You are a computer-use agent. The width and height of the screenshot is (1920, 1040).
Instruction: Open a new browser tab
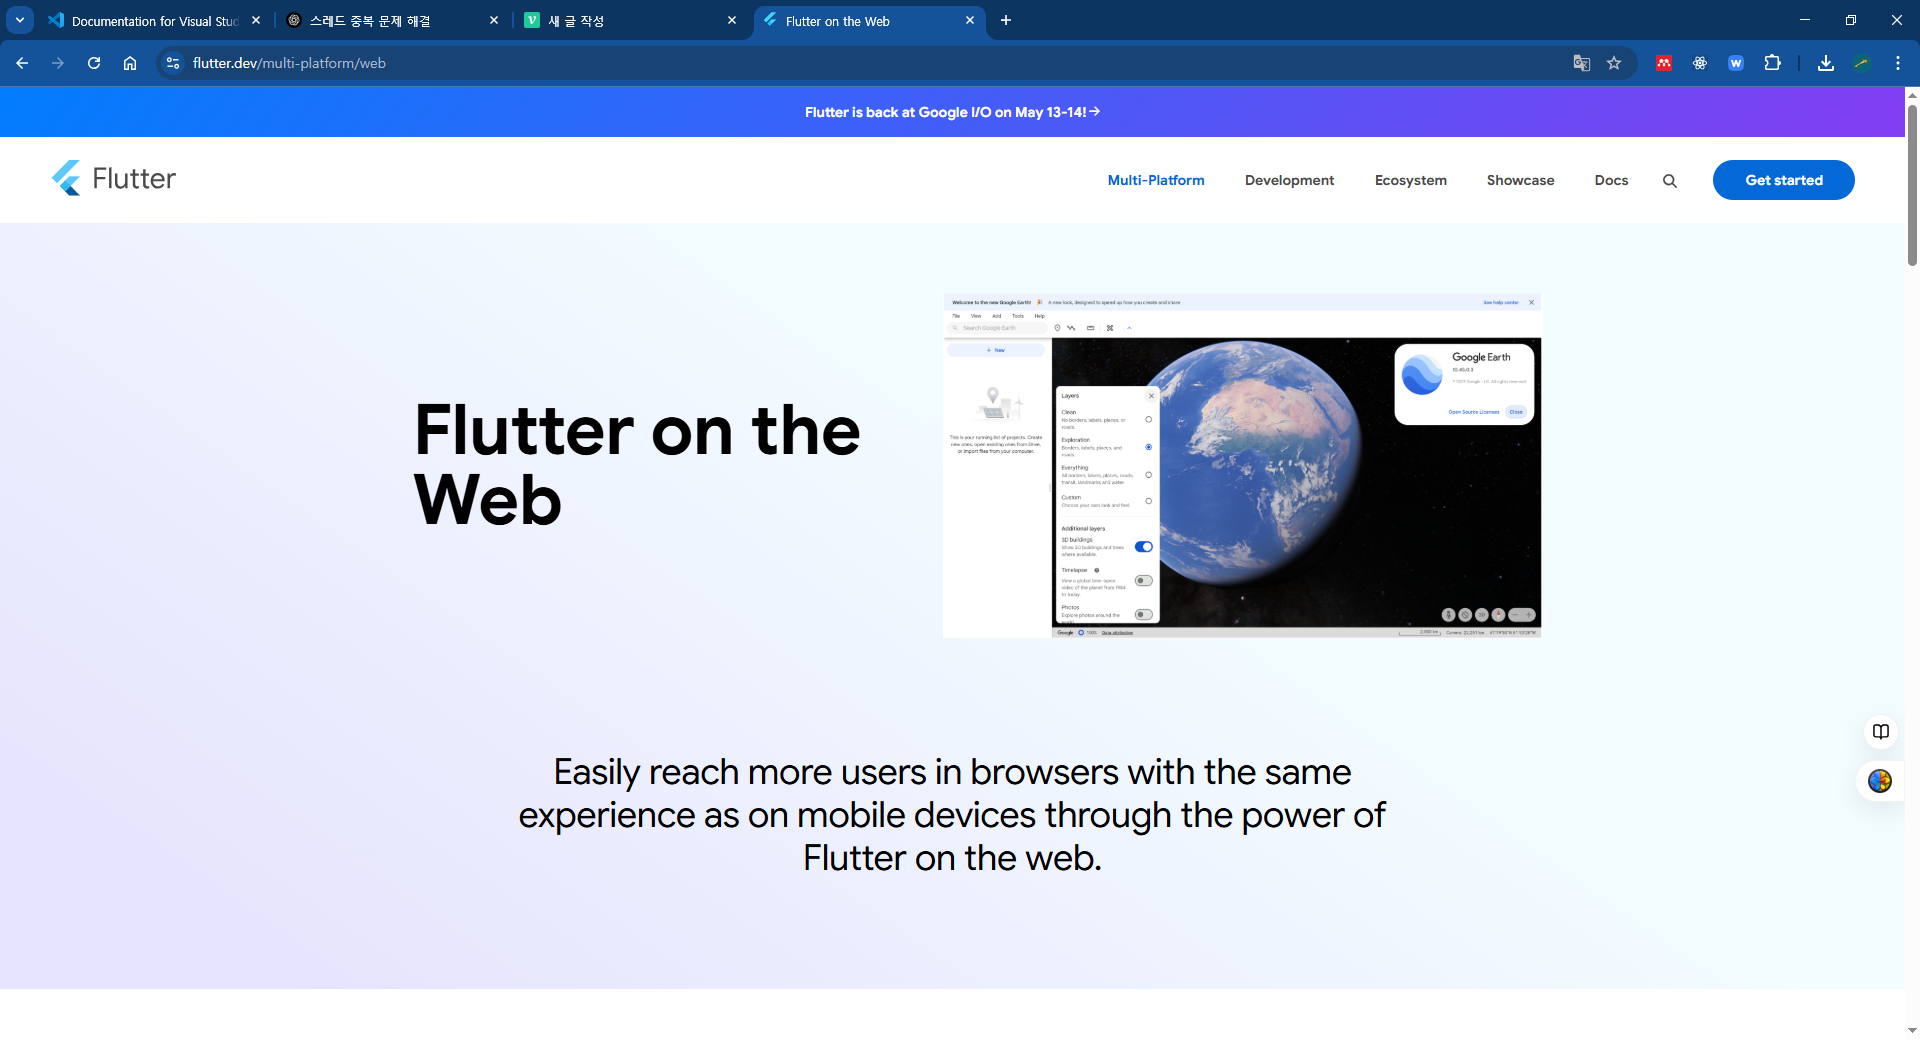(x=1006, y=20)
